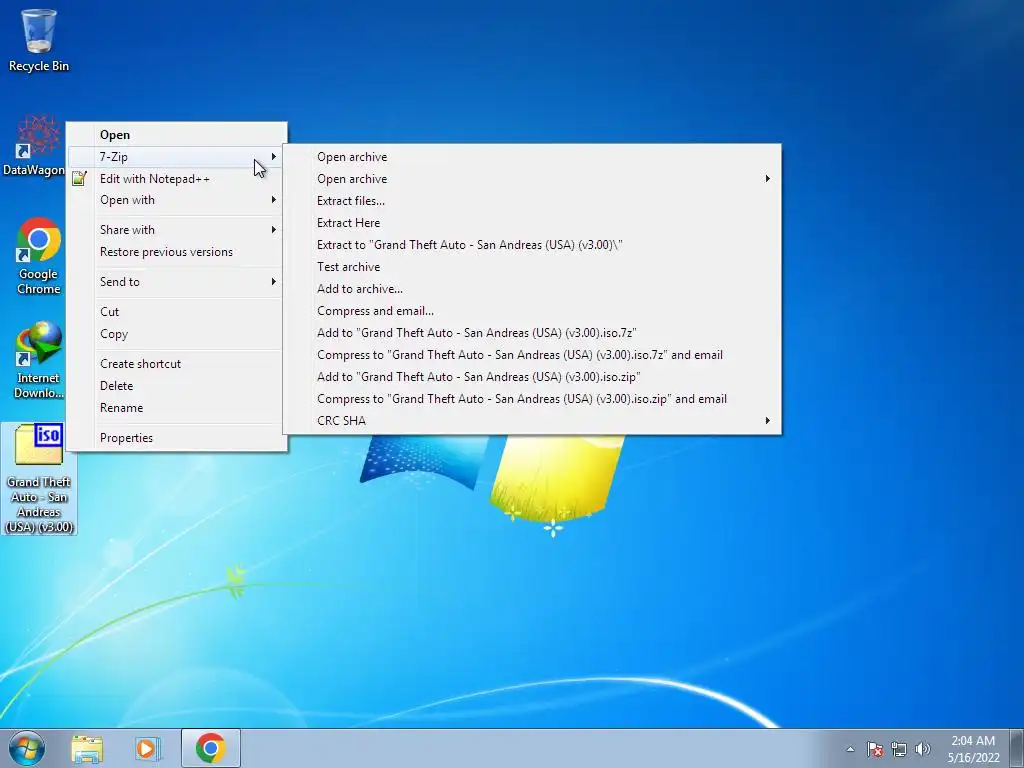Viewport: 1024px width, 768px height.
Task: Add to the .iso.zip archive
Action: pyautogui.click(x=532, y=377)
